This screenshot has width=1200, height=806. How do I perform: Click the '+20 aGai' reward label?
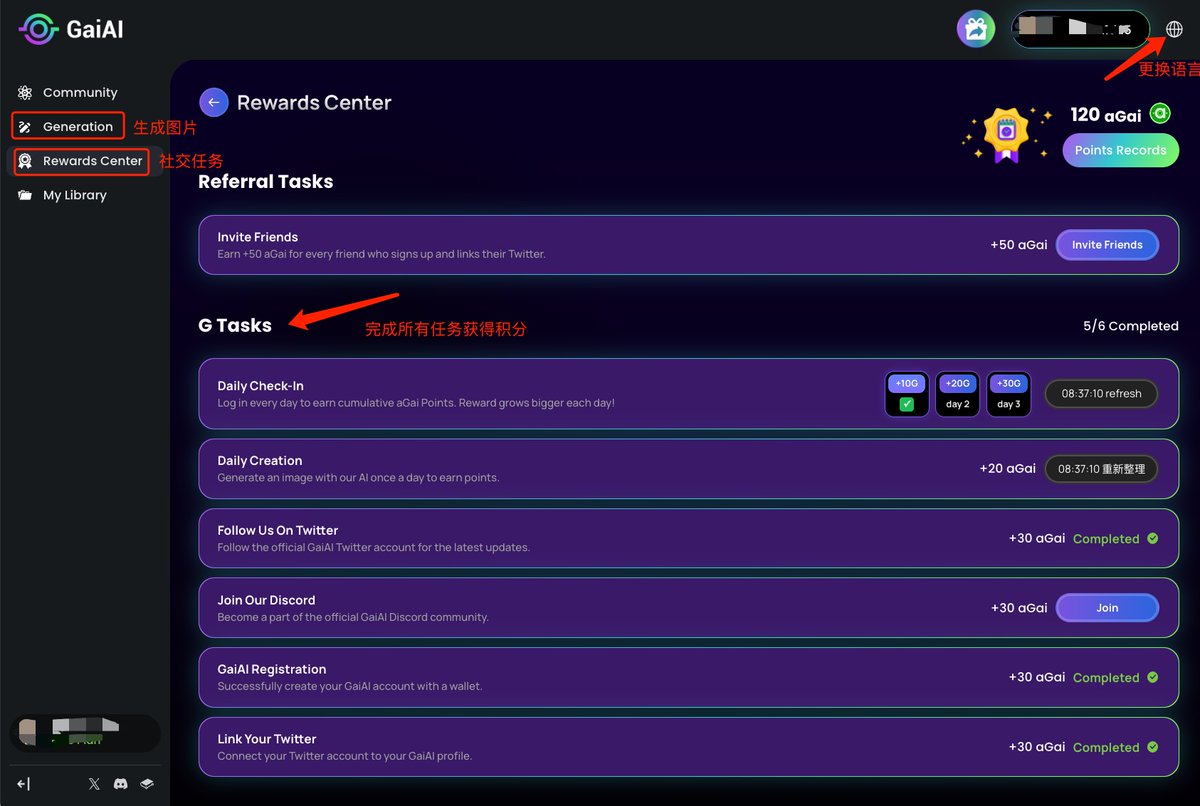click(x=1007, y=468)
